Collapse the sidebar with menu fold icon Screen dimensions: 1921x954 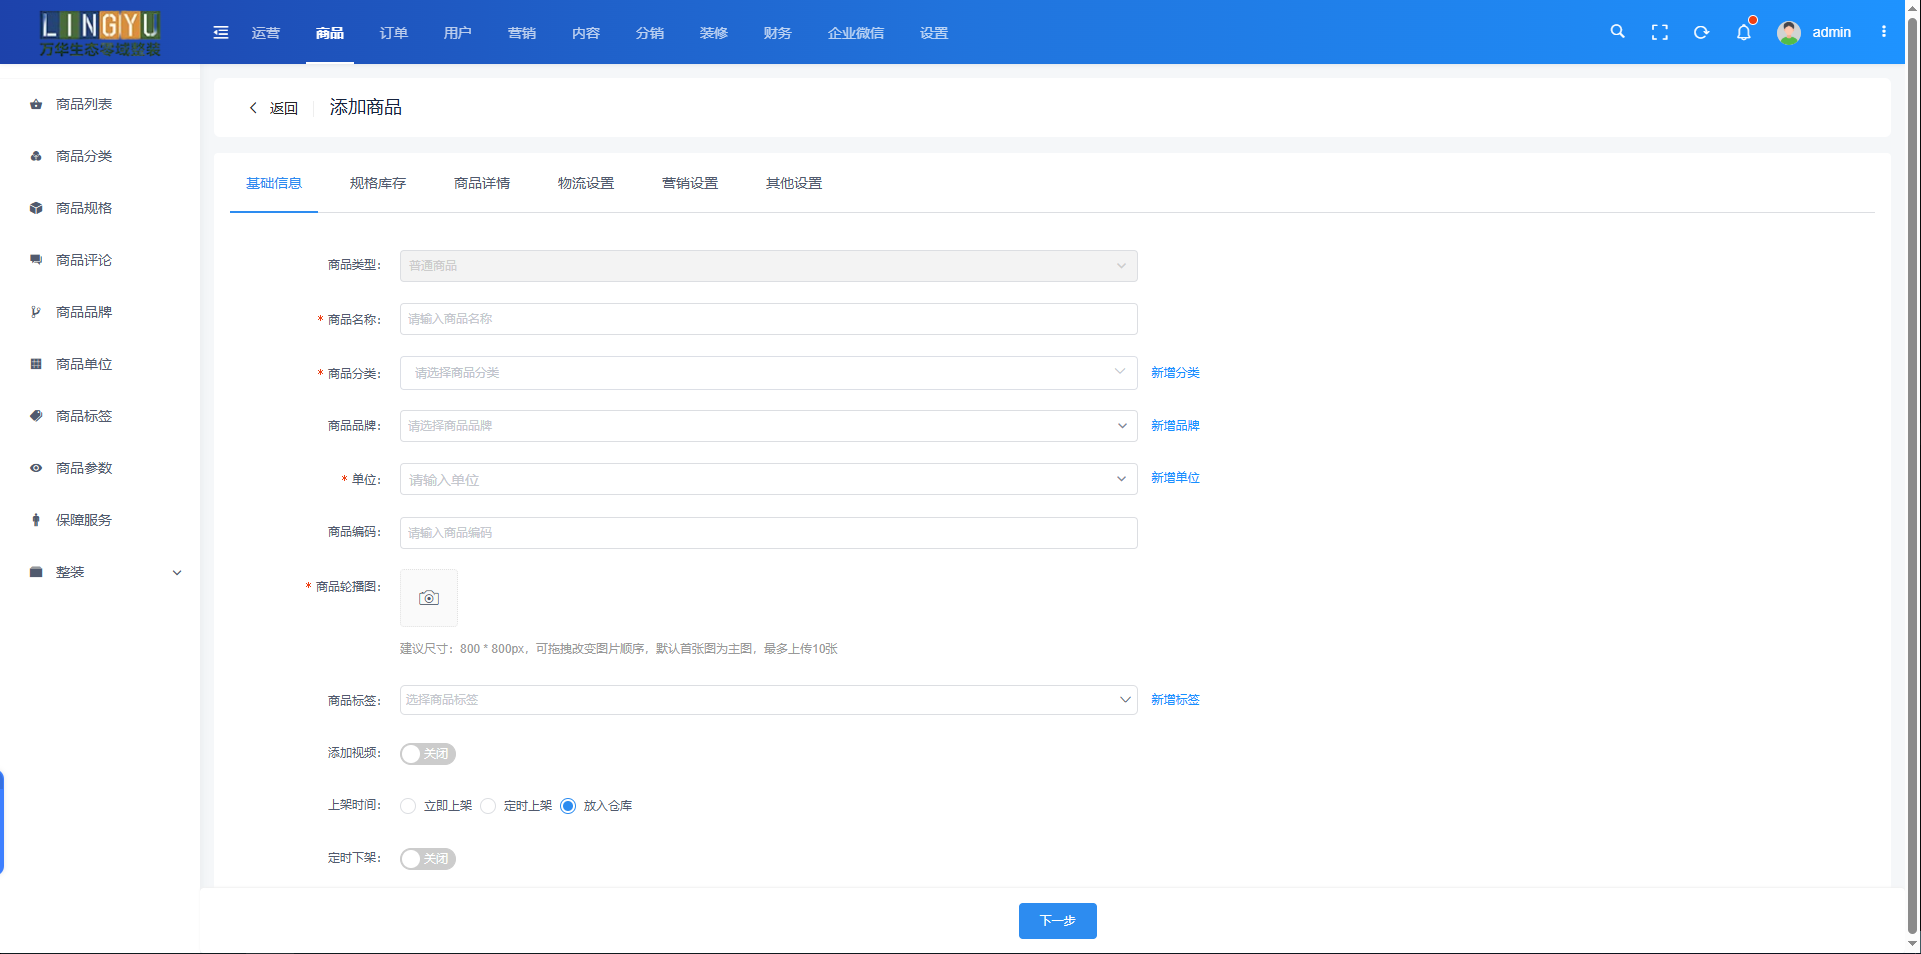[x=221, y=33]
